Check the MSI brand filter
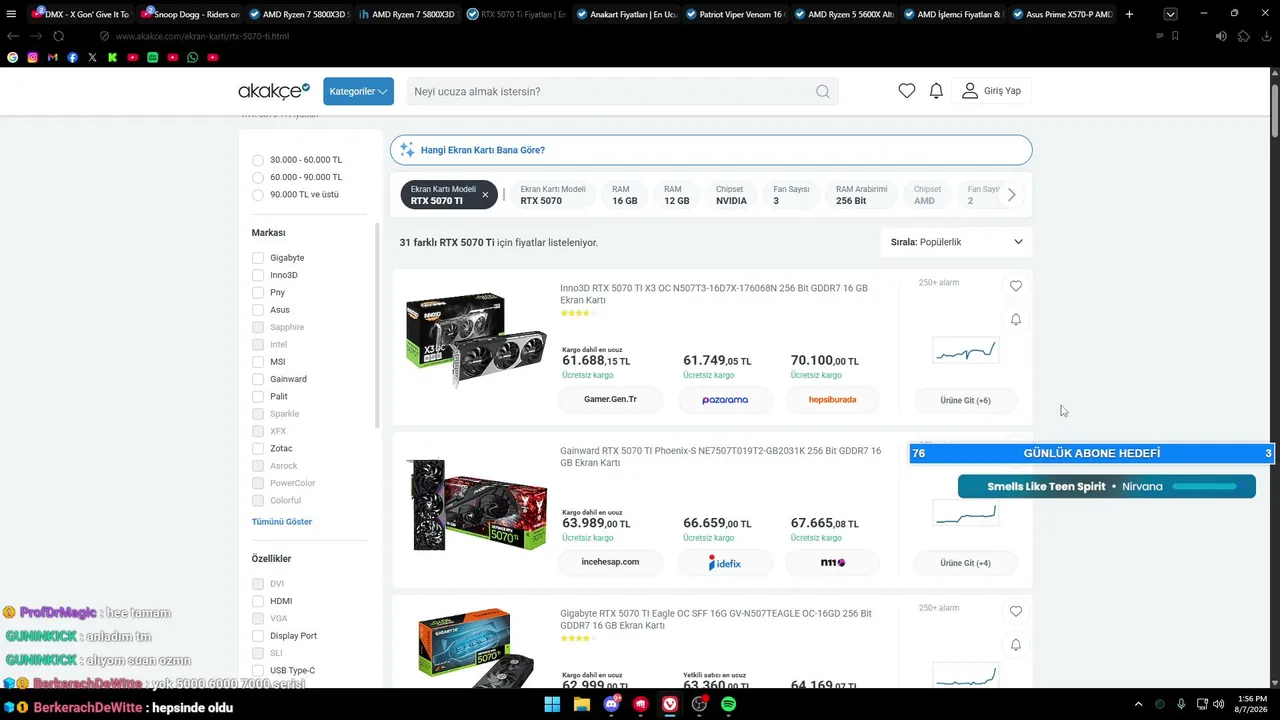 (258, 362)
